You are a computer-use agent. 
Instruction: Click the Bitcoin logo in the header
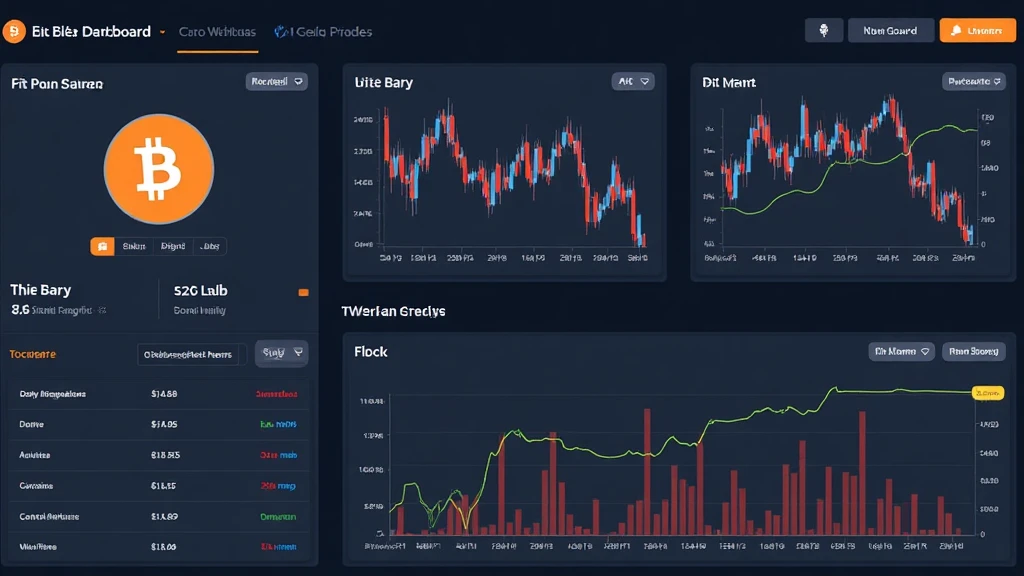(x=14, y=32)
